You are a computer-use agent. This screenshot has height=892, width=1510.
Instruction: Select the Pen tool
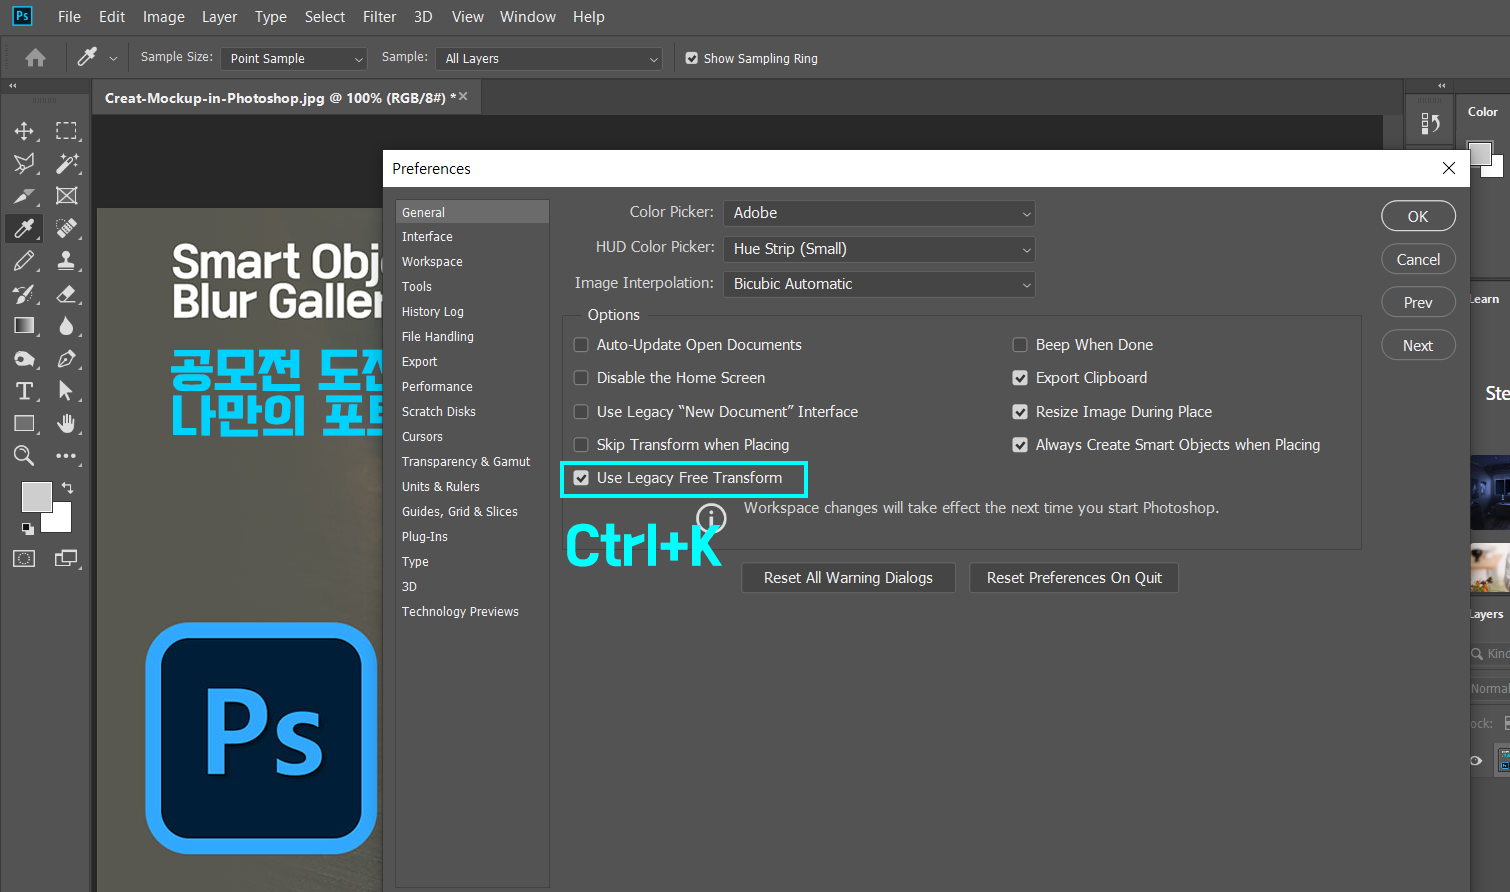(66, 359)
